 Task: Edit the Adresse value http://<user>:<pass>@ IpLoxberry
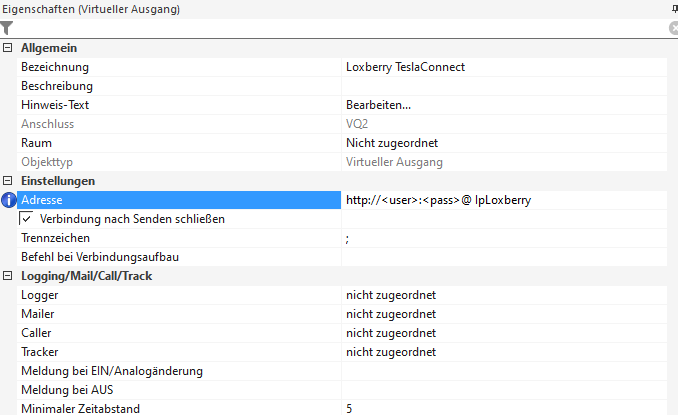pos(504,200)
